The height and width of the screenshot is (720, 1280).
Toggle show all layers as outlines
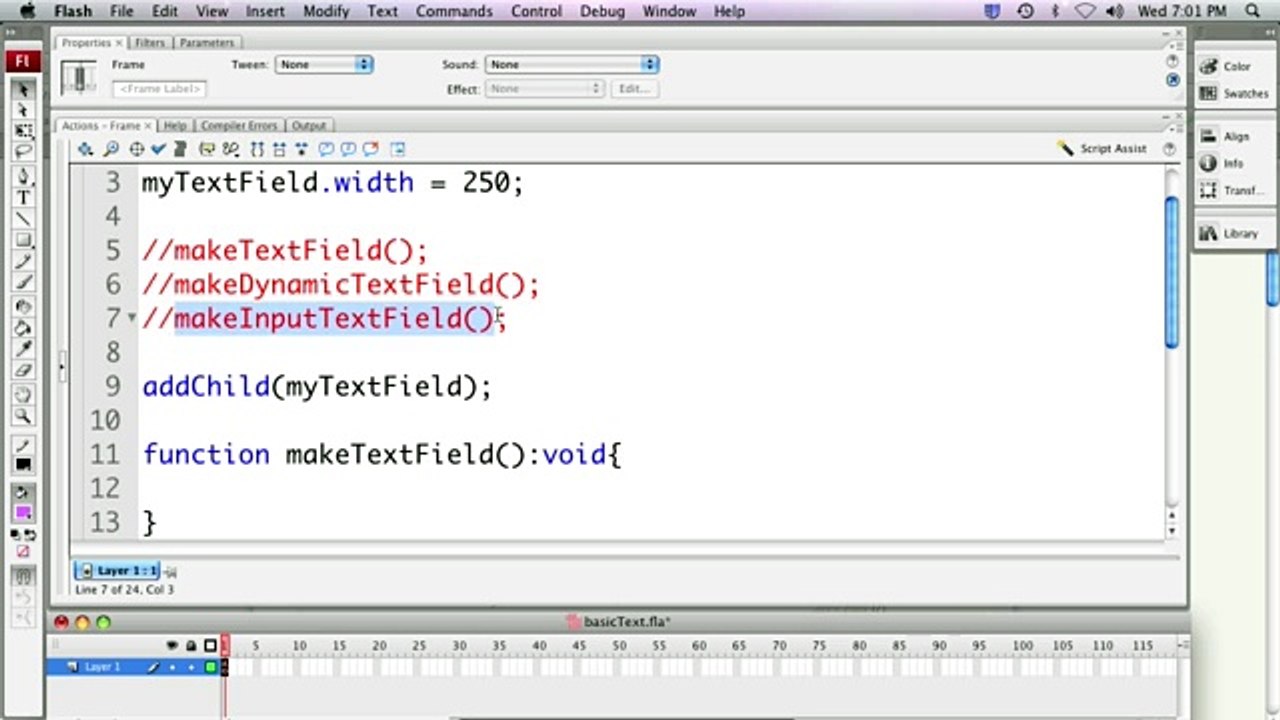coord(210,646)
